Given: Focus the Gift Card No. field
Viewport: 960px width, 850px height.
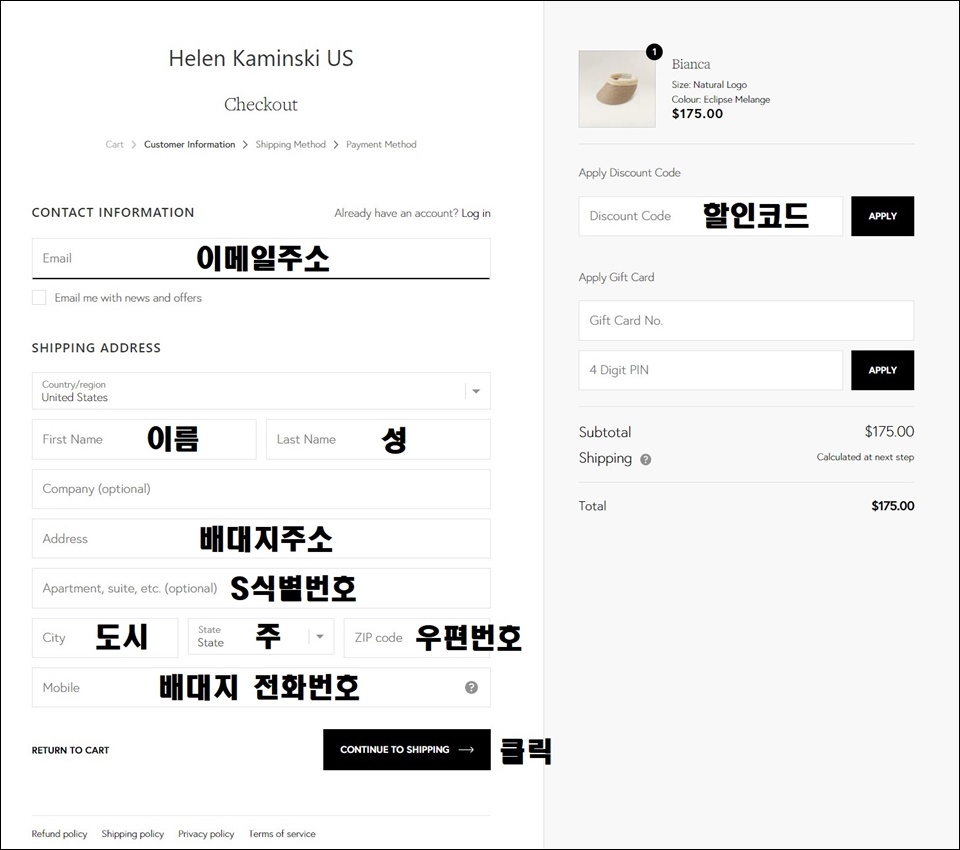Looking at the screenshot, I should [x=746, y=320].
